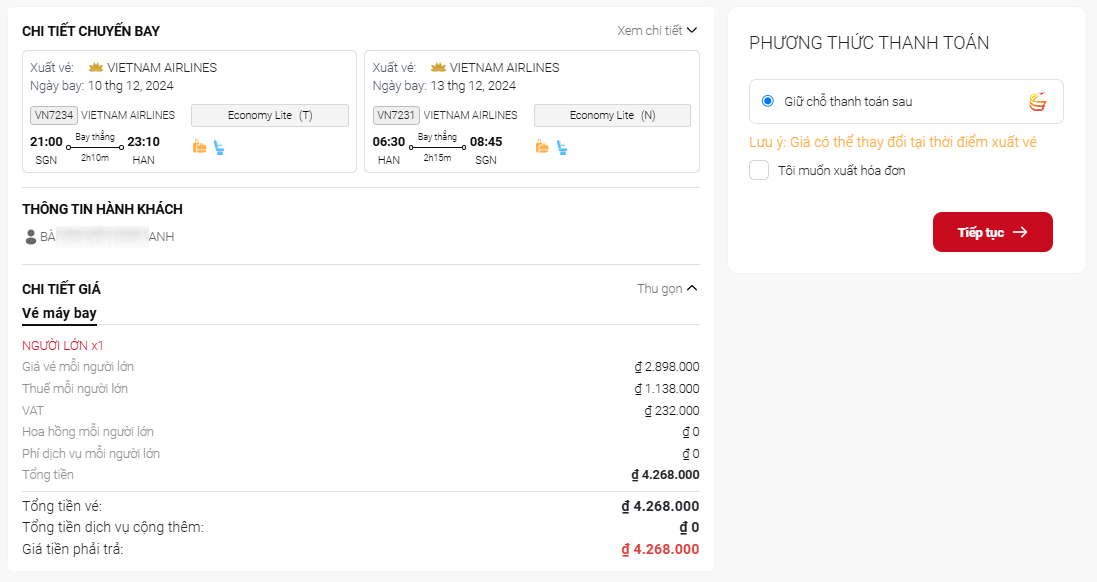Click the 'CHI TIẾT GIÁ' heading
The height and width of the screenshot is (582, 1097).
[x=62, y=289]
